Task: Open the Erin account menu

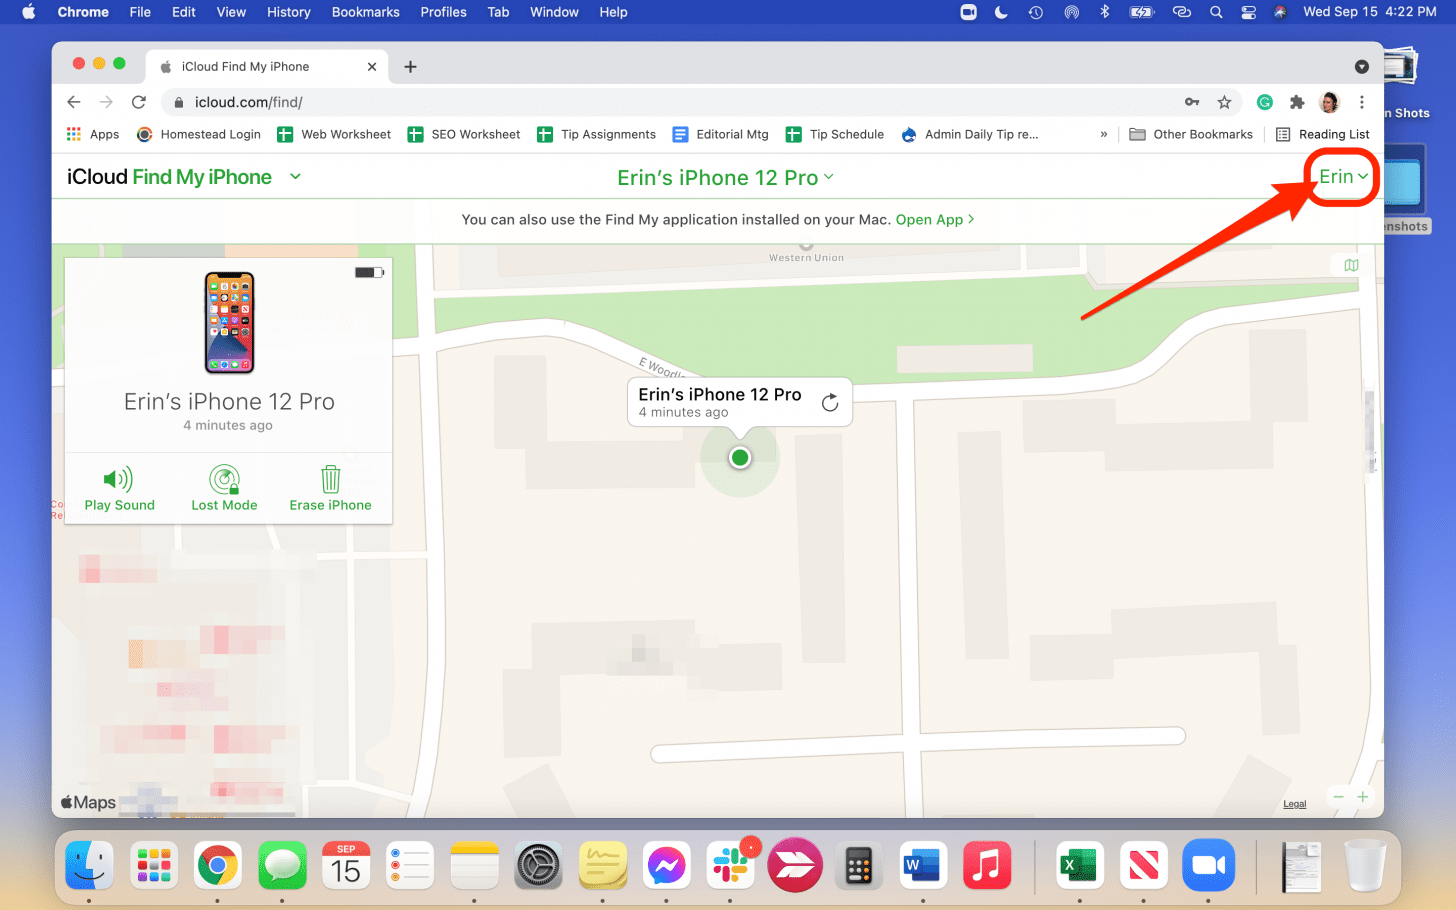Action: [1343, 177]
